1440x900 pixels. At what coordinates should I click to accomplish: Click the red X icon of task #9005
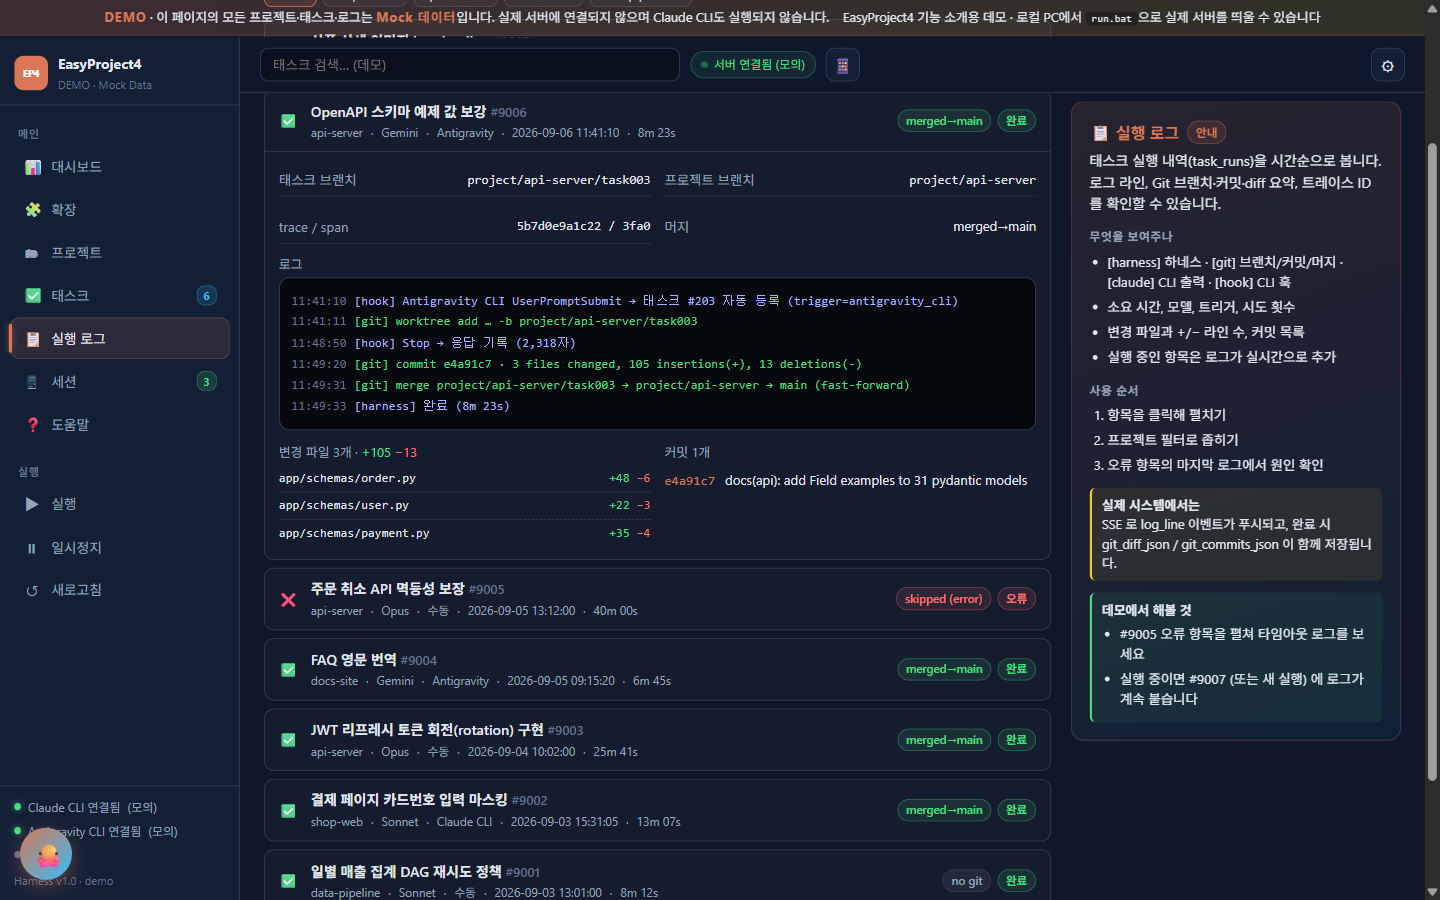[x=288, y=600]
